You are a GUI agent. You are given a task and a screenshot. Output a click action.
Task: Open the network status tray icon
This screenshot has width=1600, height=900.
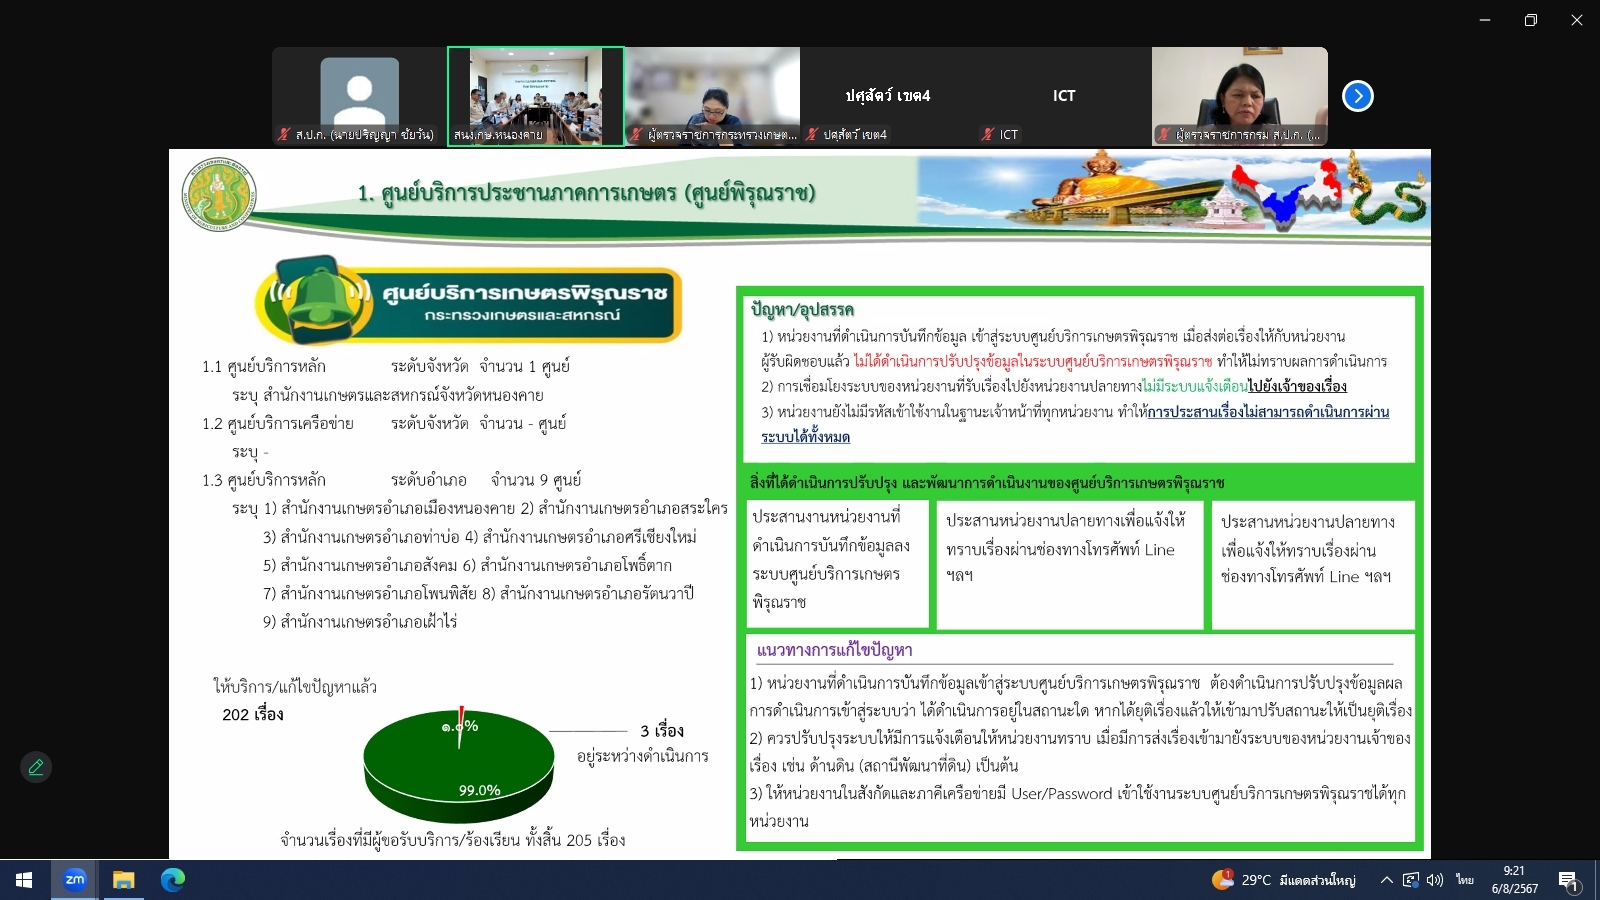tap(1411, 880)
